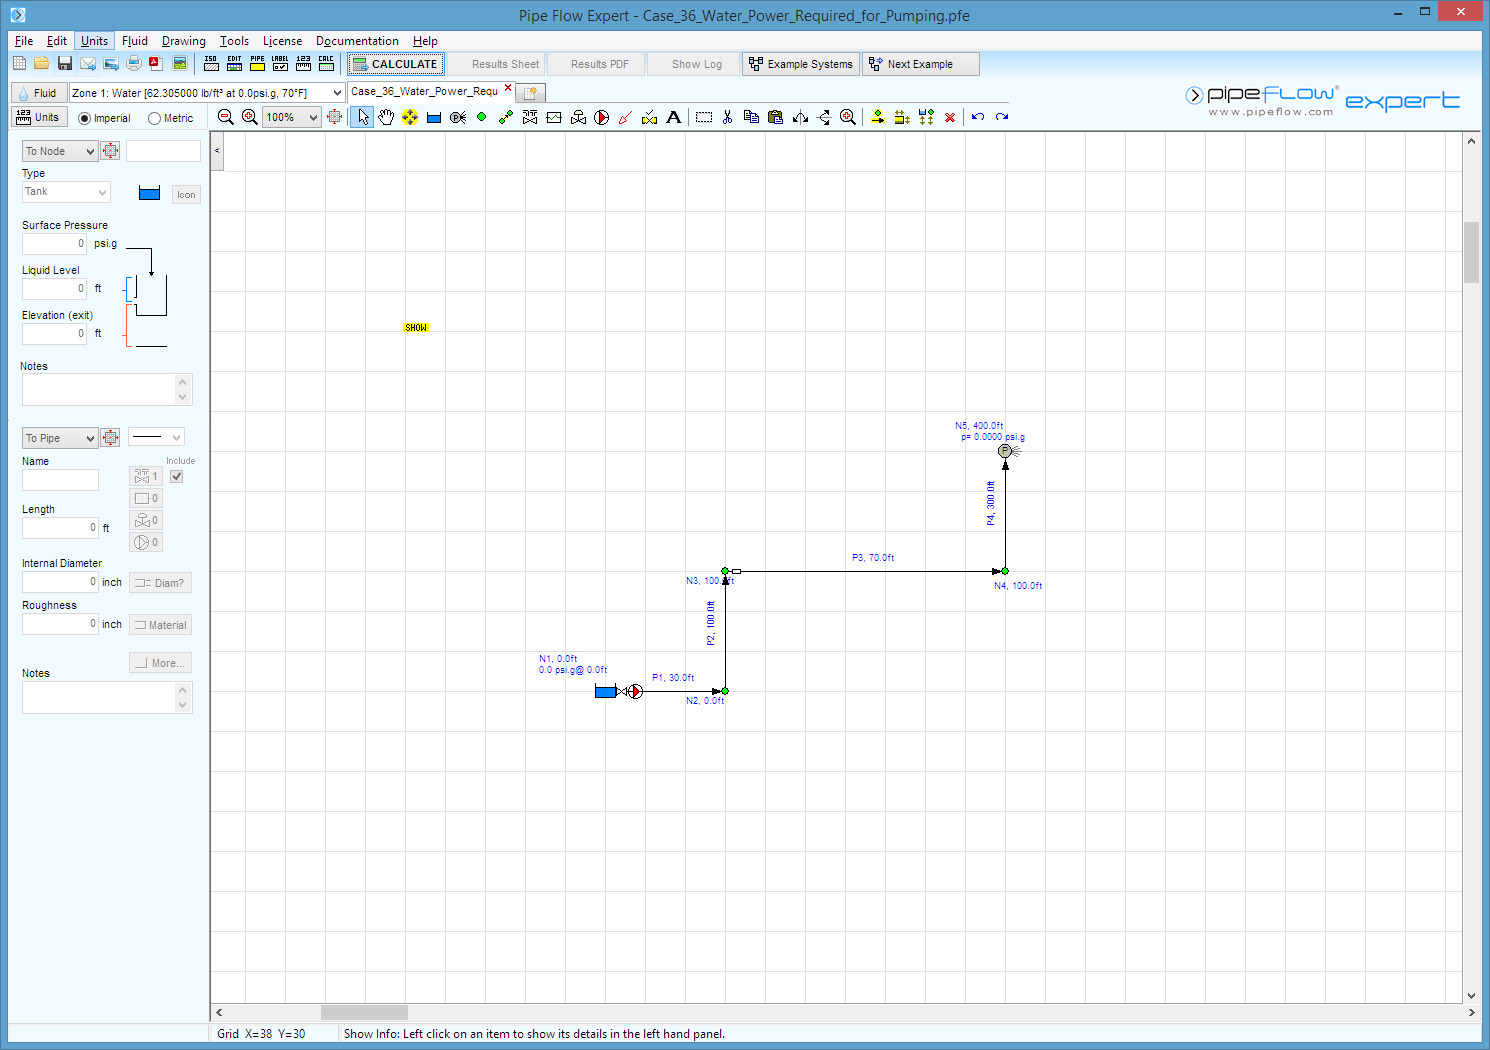
Task: Toggle the Include checkbox
Action: [177, 477]
